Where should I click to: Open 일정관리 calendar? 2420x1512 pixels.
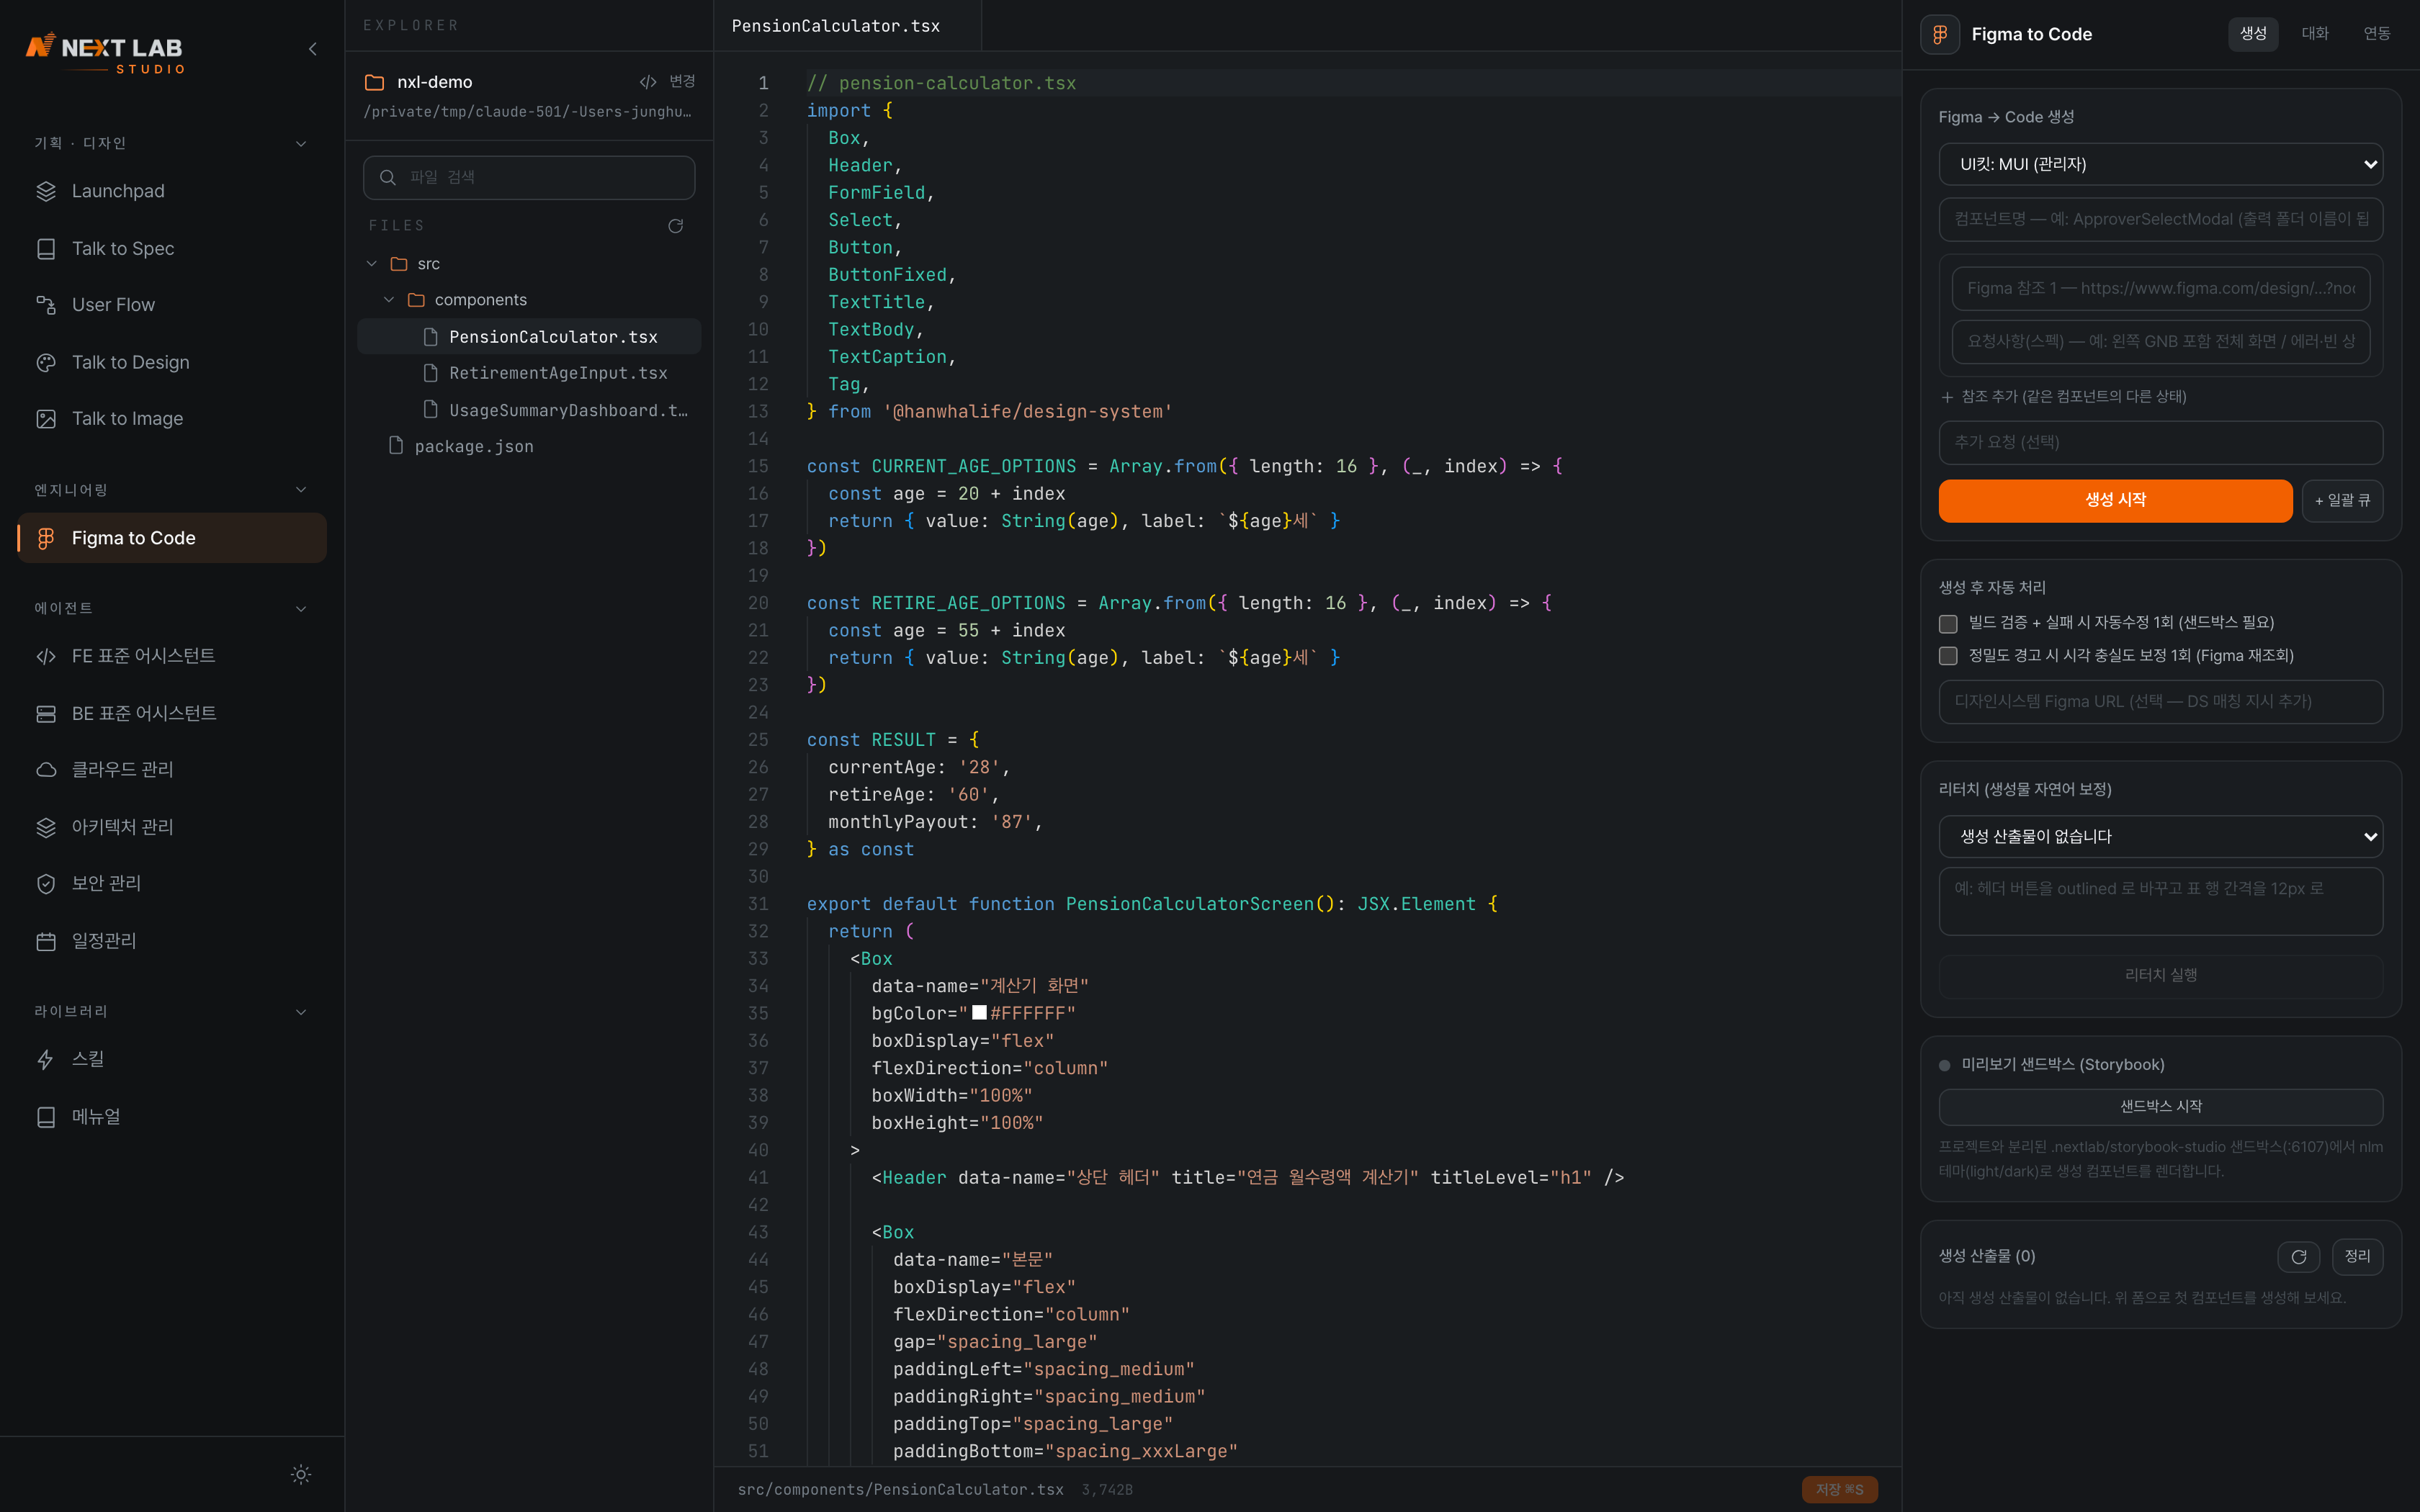click(x=172, y=941)
